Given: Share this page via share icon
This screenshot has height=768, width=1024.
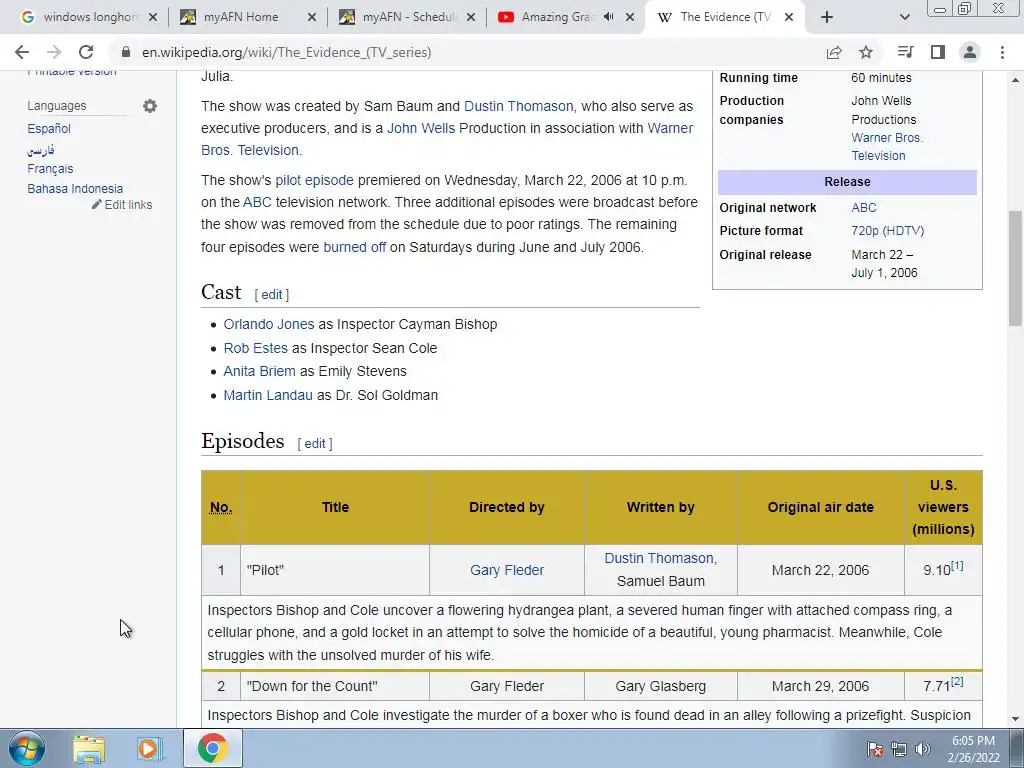Looking at the screenshot, I should coord(834,52).
